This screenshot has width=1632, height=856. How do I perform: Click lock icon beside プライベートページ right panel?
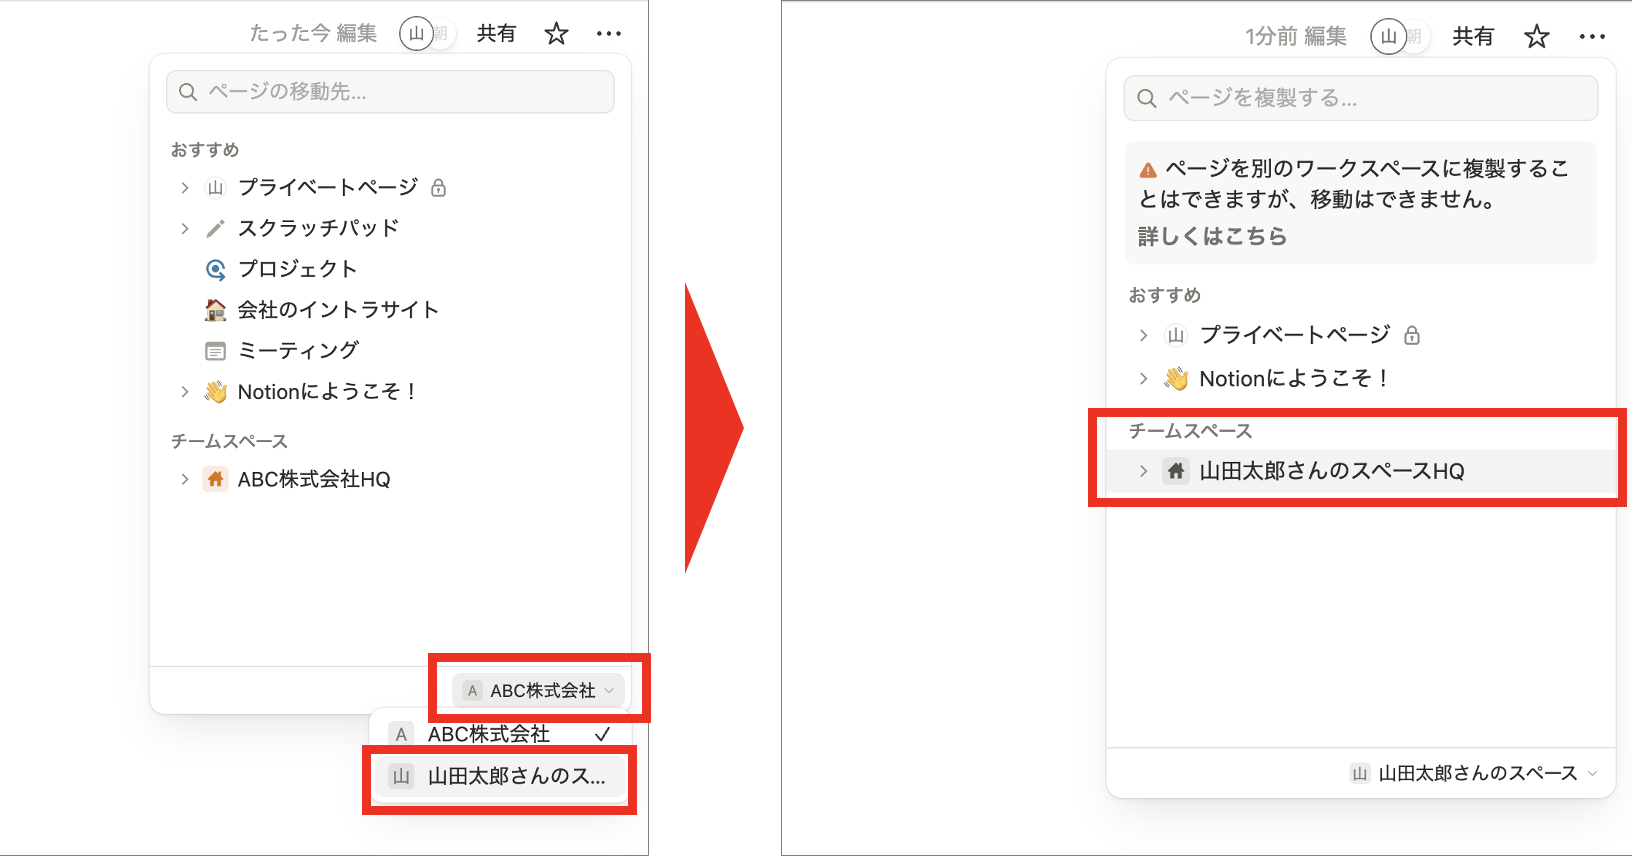tap(1412, 335)
